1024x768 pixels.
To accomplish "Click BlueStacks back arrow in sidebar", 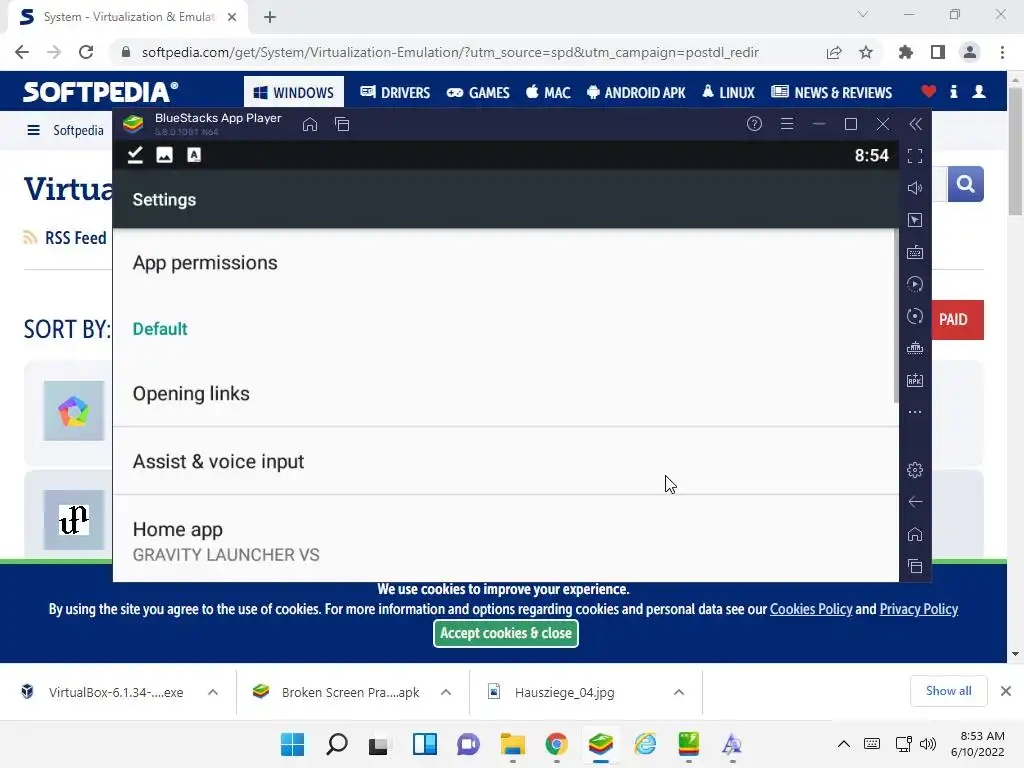I will [915, 502].
